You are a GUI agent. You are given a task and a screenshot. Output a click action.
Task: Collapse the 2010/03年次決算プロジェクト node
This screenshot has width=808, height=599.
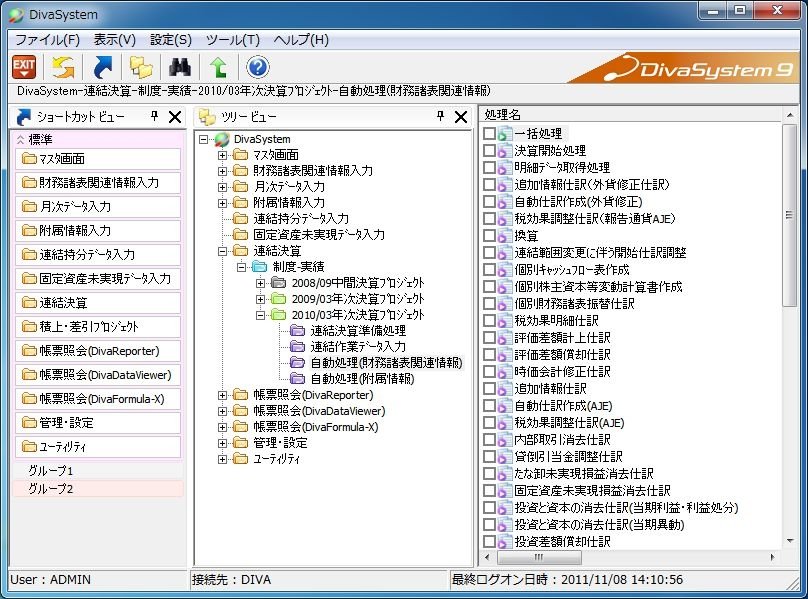pos(260,315)
